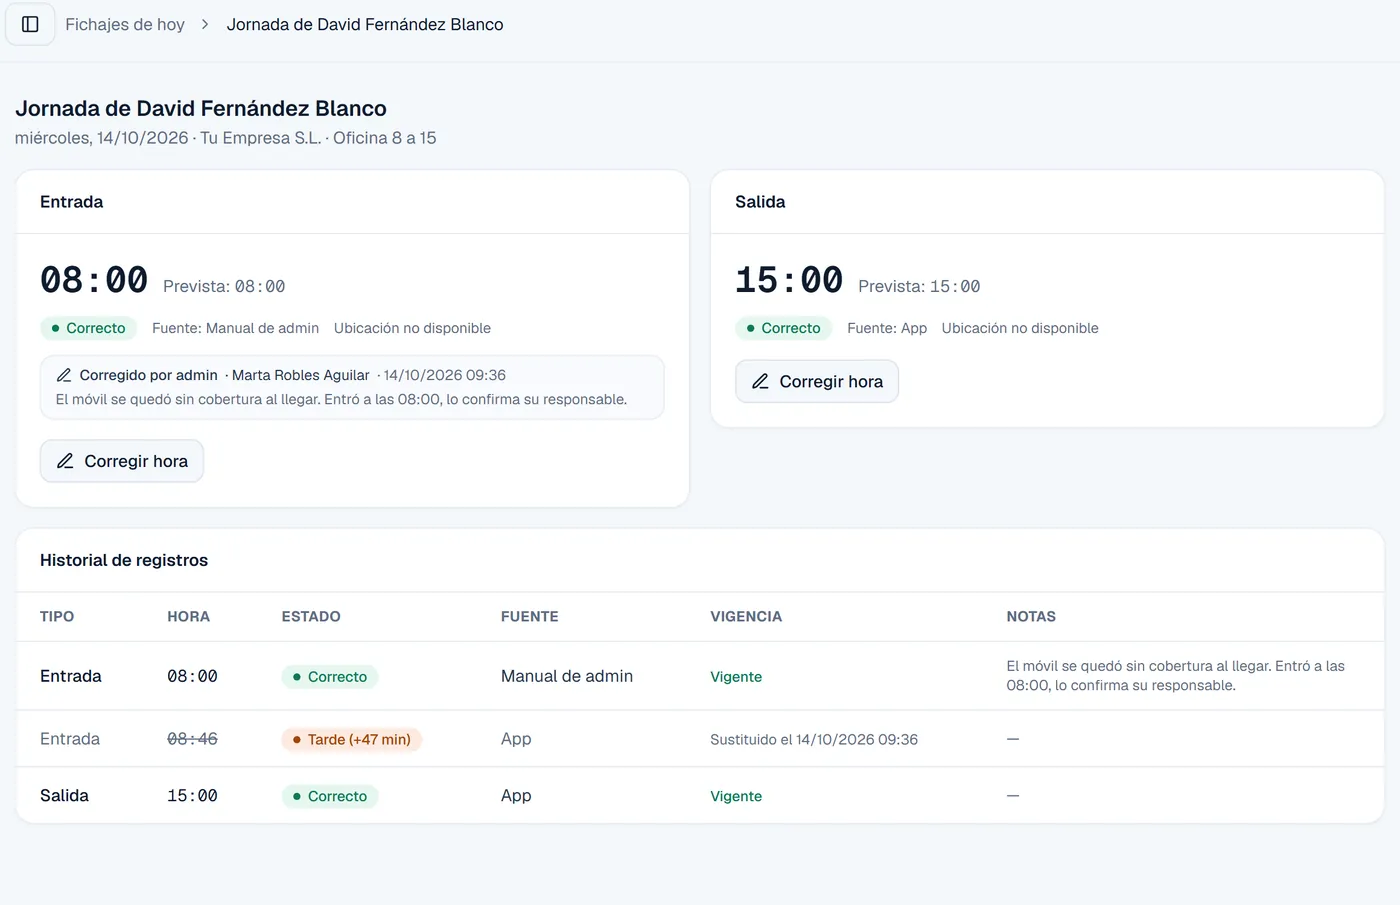The image size is (1400, 905).
Task: Click the Tarde (+47 min) status badge
Action: (x=351, y=739)
